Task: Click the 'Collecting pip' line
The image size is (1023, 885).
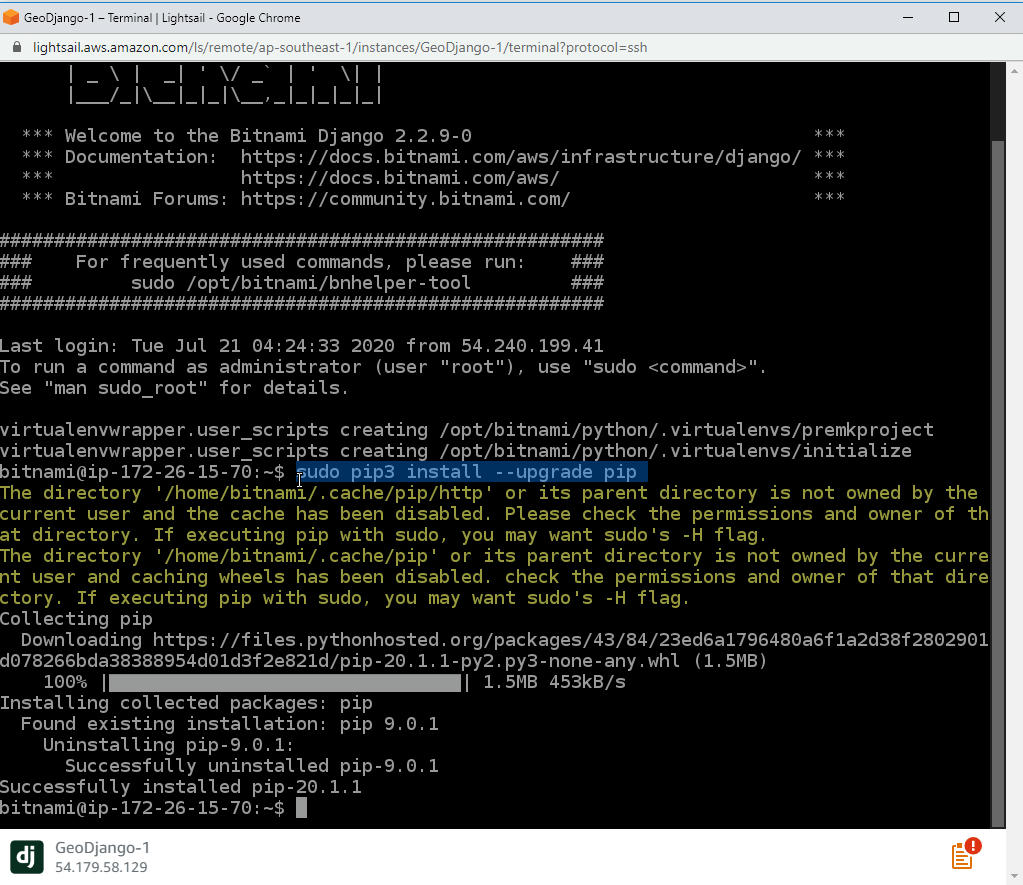Action: point(76,619)
